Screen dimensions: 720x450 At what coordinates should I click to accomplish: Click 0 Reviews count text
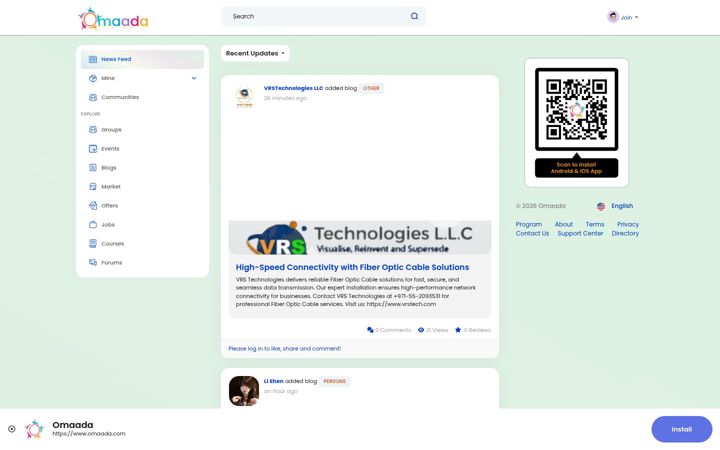[477, 330]
